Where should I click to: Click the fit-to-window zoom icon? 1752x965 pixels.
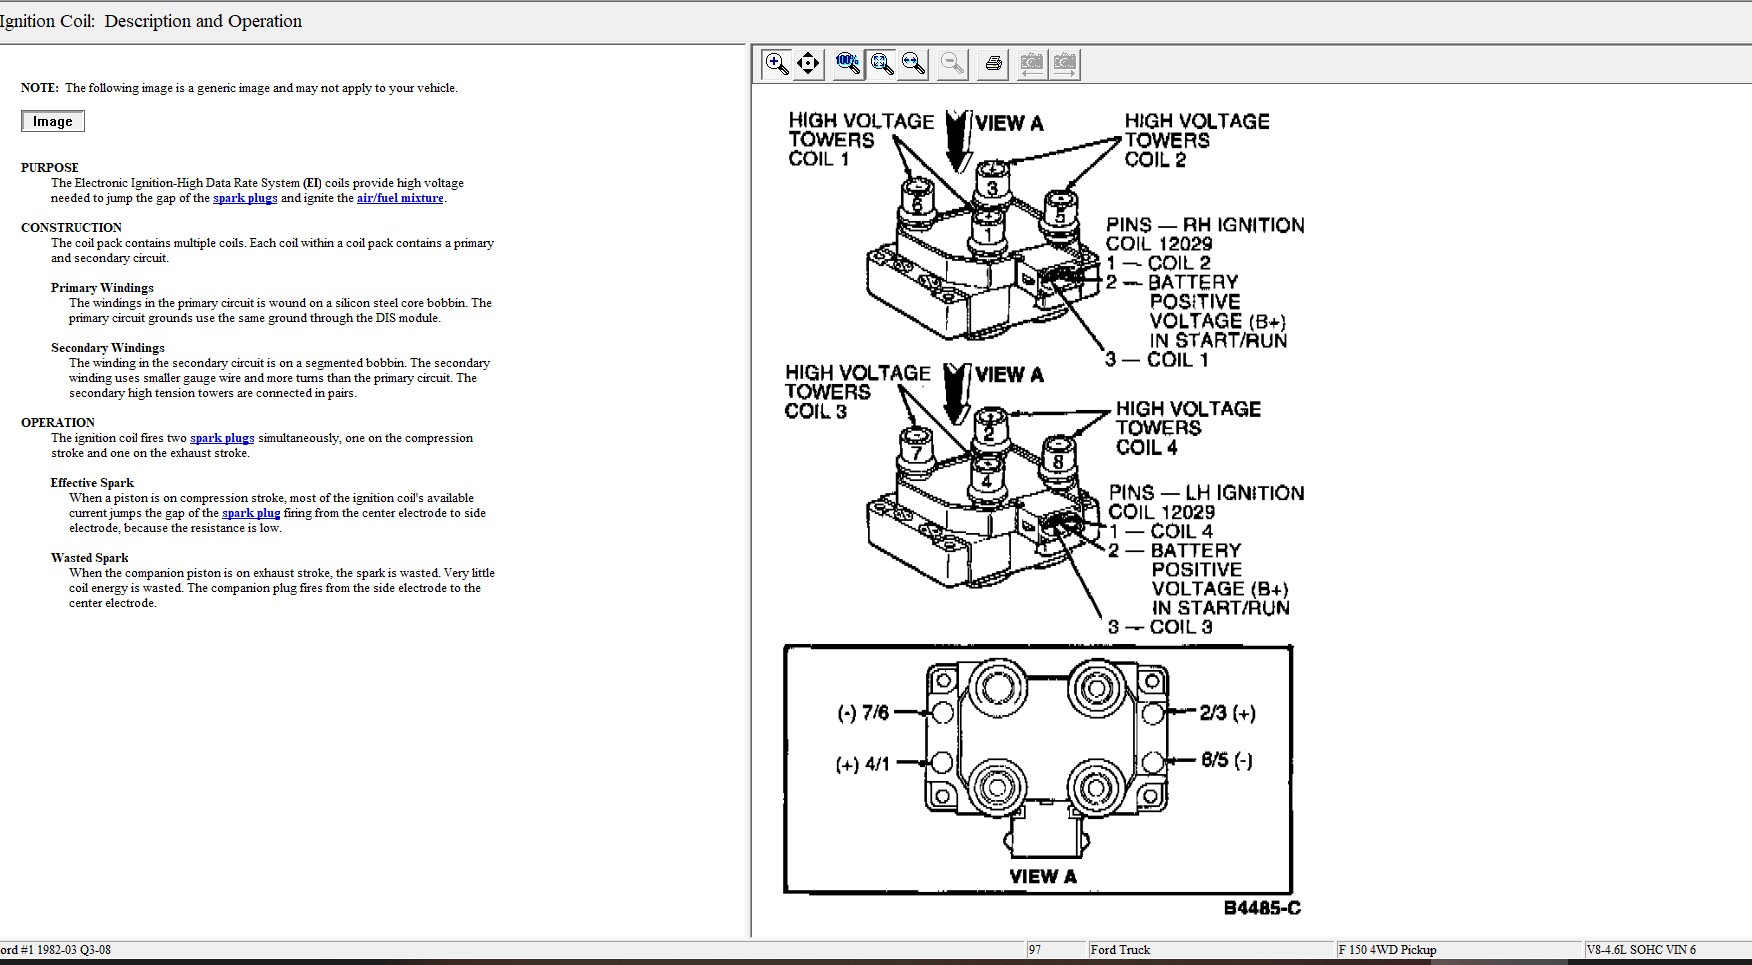881,64
